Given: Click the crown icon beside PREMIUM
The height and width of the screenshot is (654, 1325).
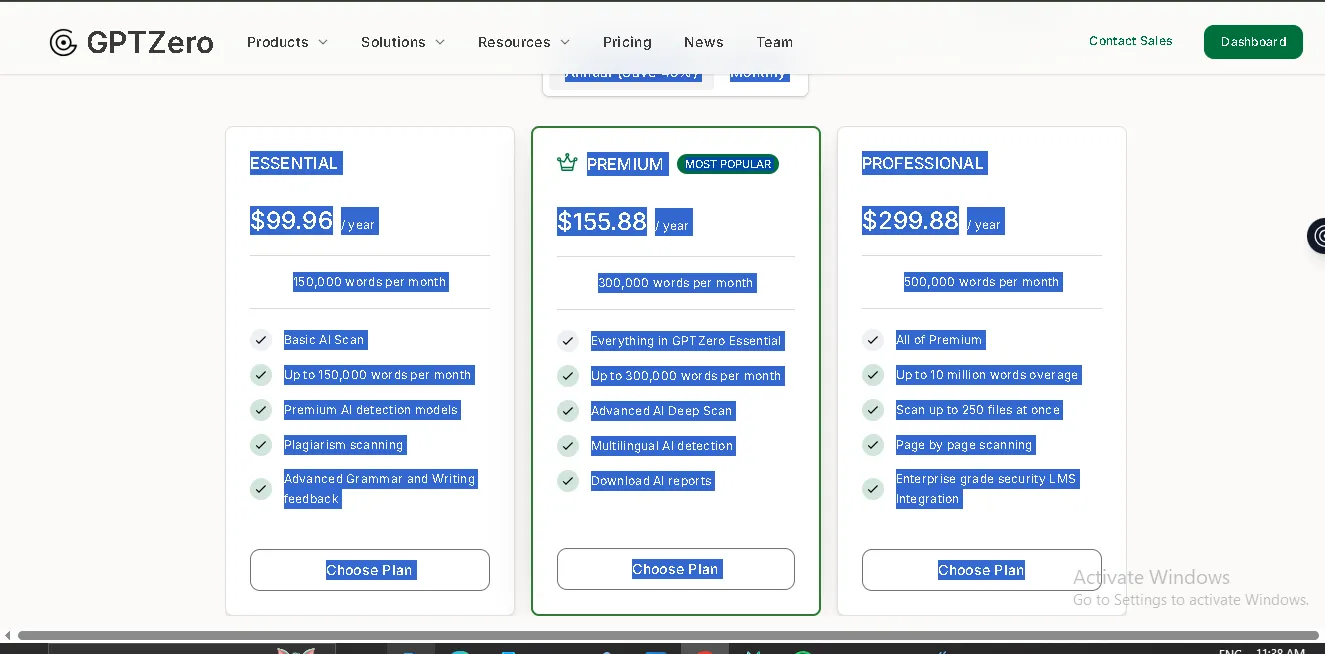Looking at the screenshot, I should click(567, 163).
